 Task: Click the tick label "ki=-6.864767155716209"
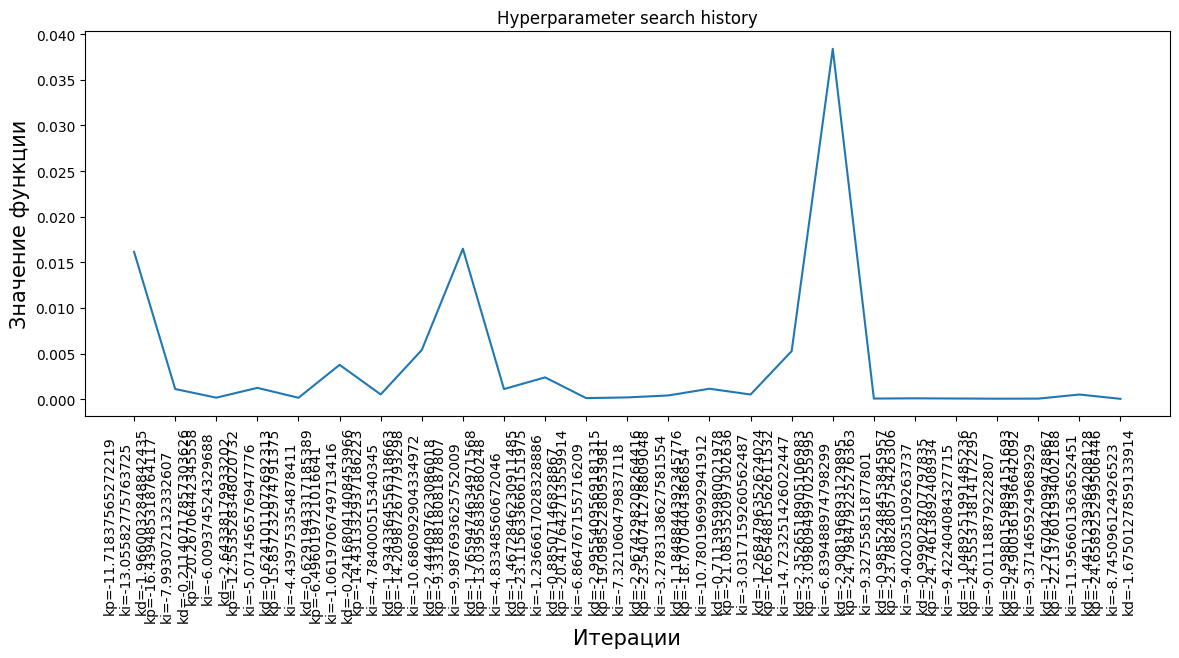click(577, 528)
